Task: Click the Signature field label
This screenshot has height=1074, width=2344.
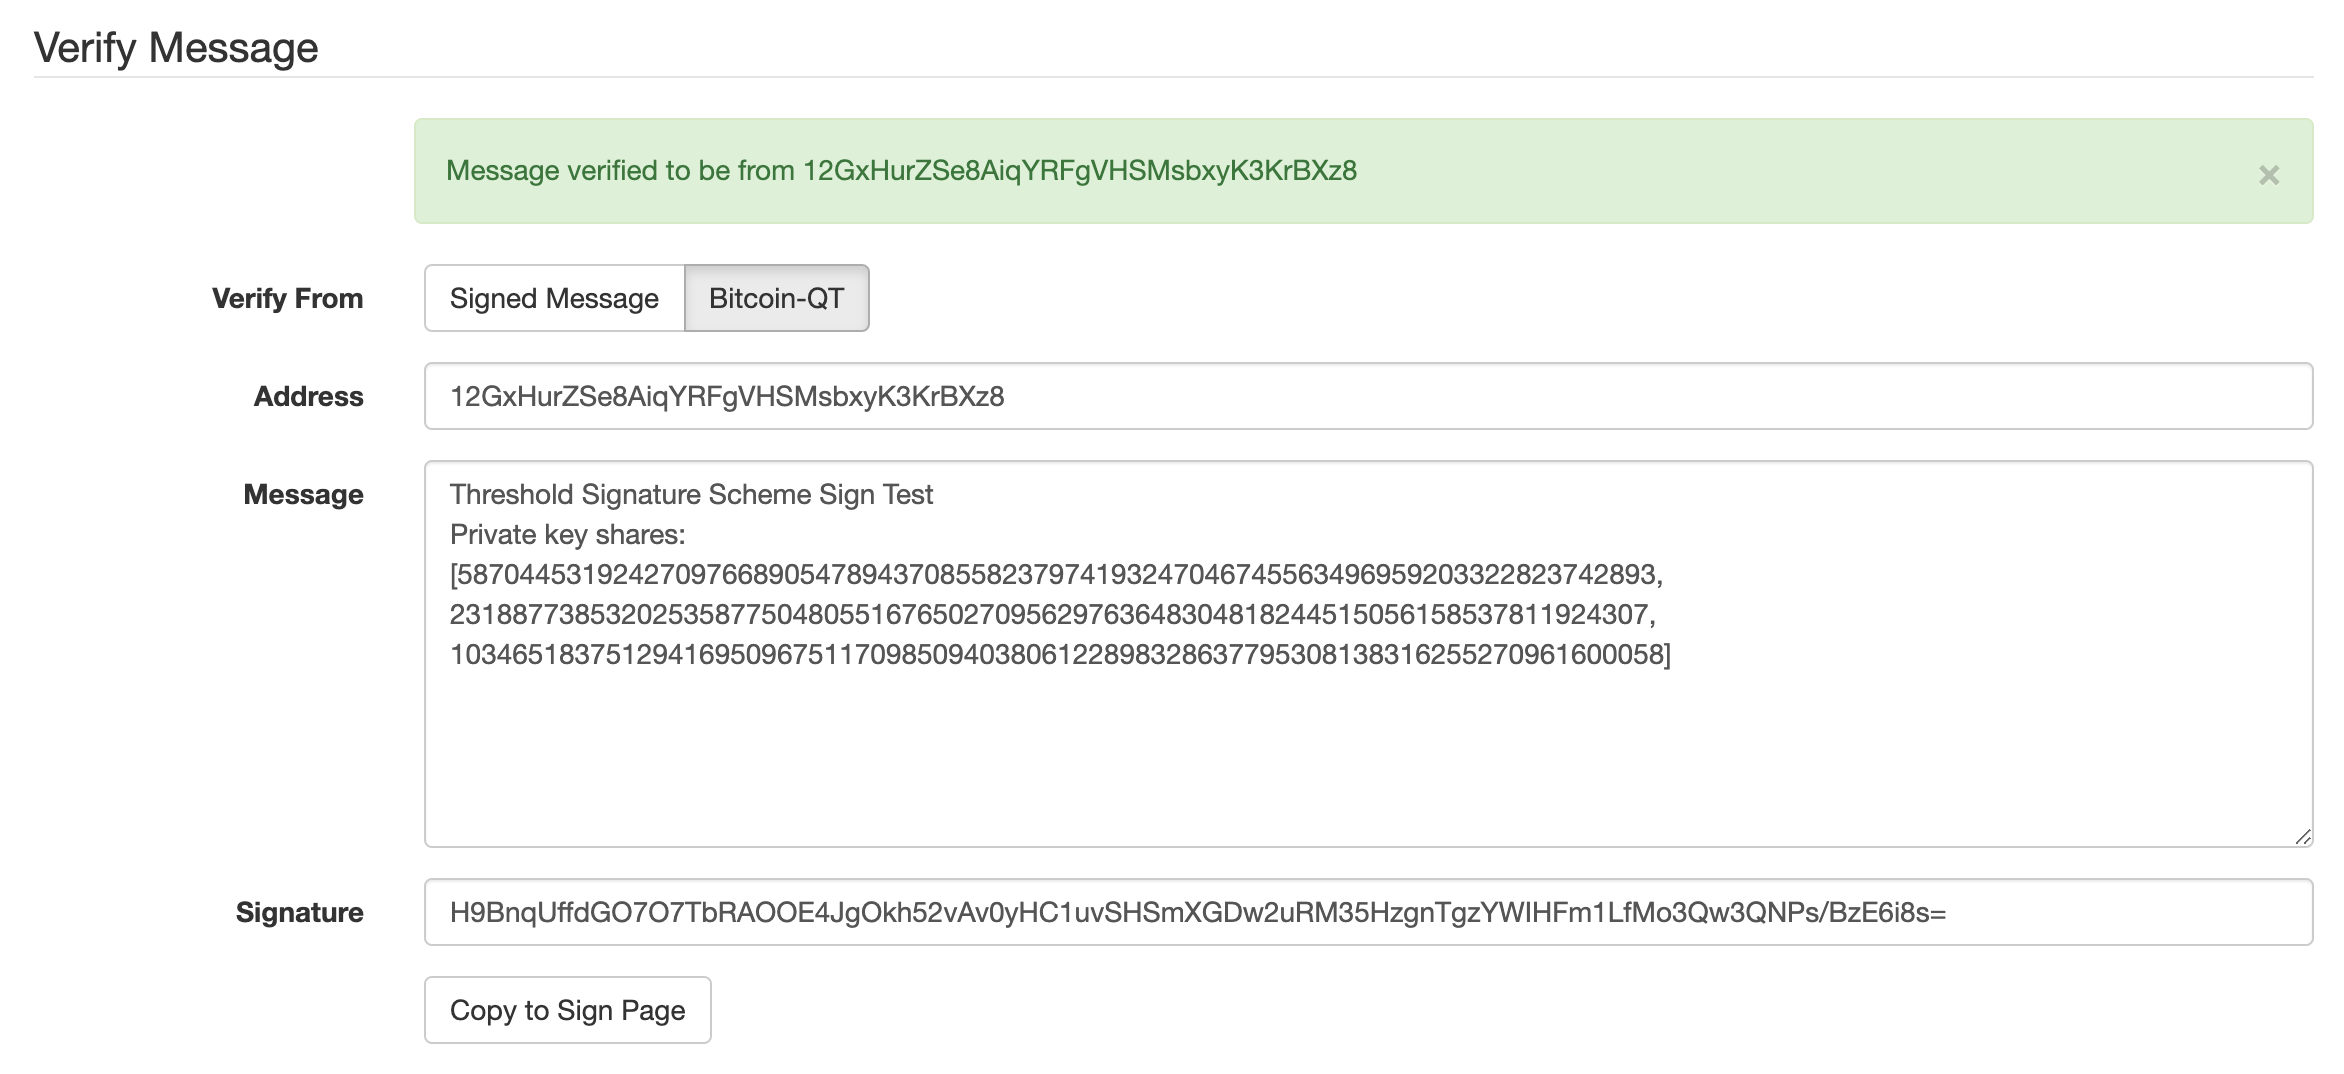Action: 299,912
